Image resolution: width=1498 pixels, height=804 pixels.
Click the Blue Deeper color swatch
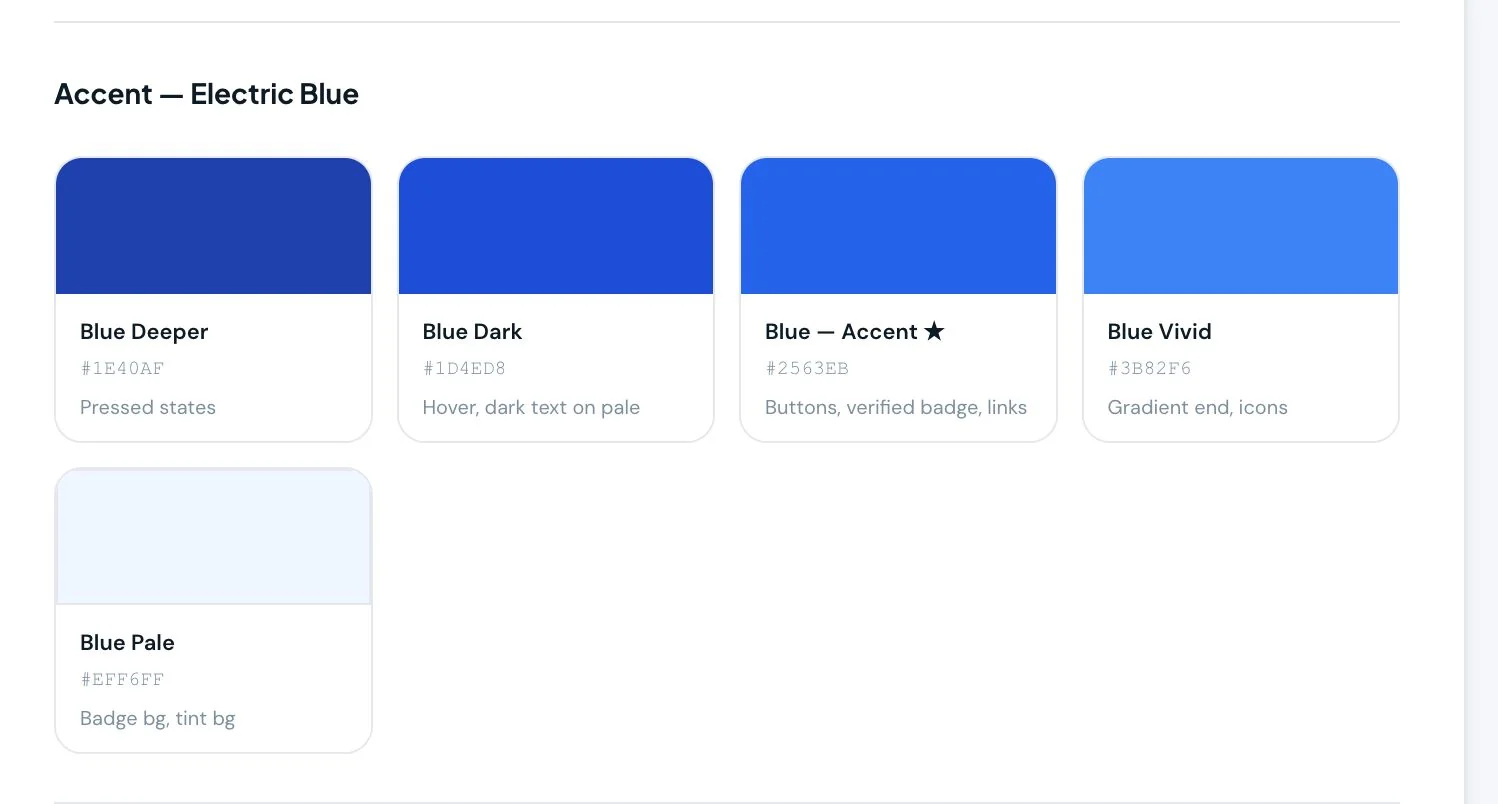tap(213, 226)
